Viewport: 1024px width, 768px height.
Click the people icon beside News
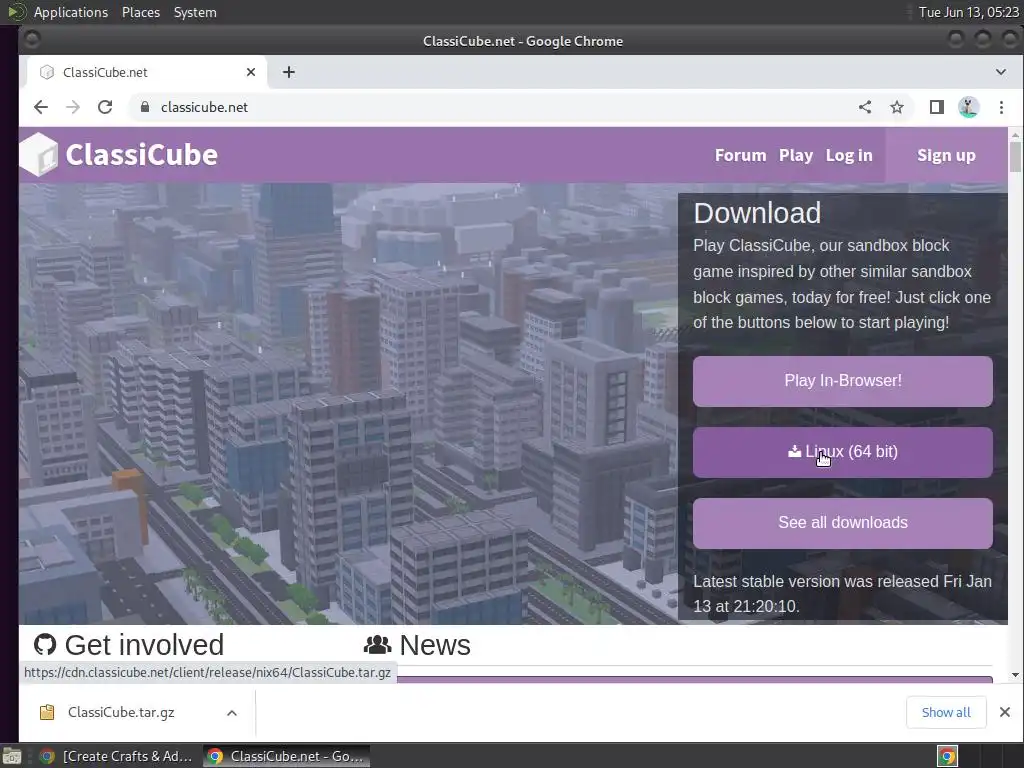[x=377, y=645]
